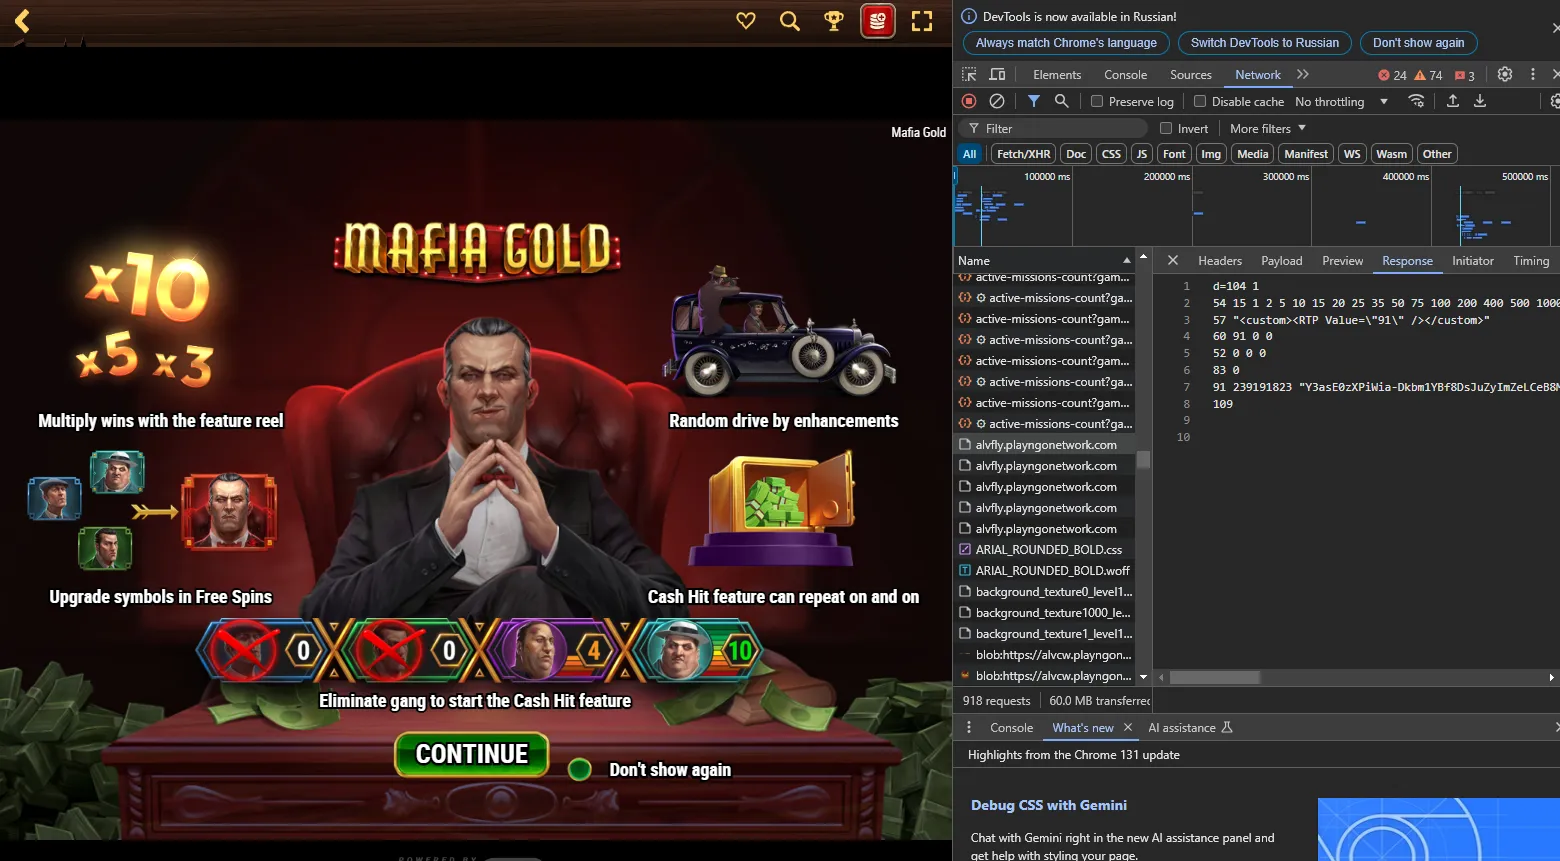The width and height of the screenshot is (1560, 861).
Task: Open game search with magnifier icon
Action: [790, 20]
